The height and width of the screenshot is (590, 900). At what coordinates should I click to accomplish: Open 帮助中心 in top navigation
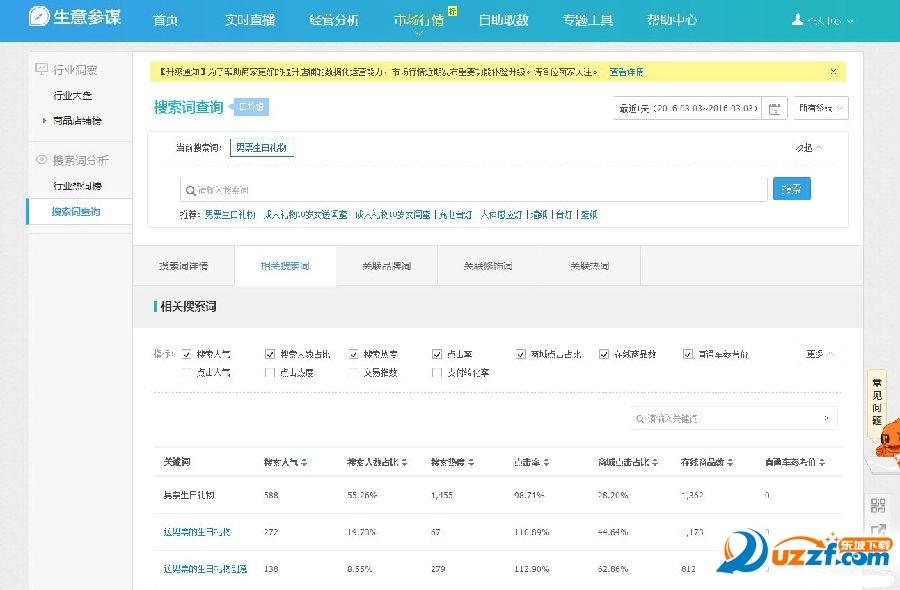[672, 20]
